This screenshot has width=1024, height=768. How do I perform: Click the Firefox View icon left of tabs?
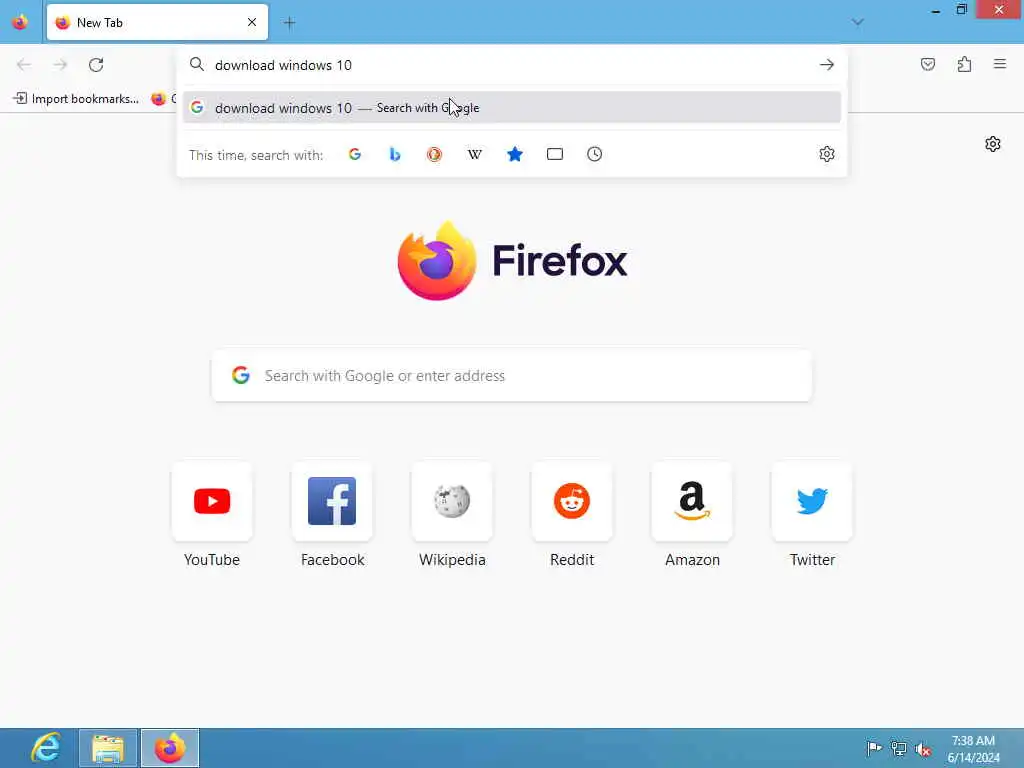point(20,22)
